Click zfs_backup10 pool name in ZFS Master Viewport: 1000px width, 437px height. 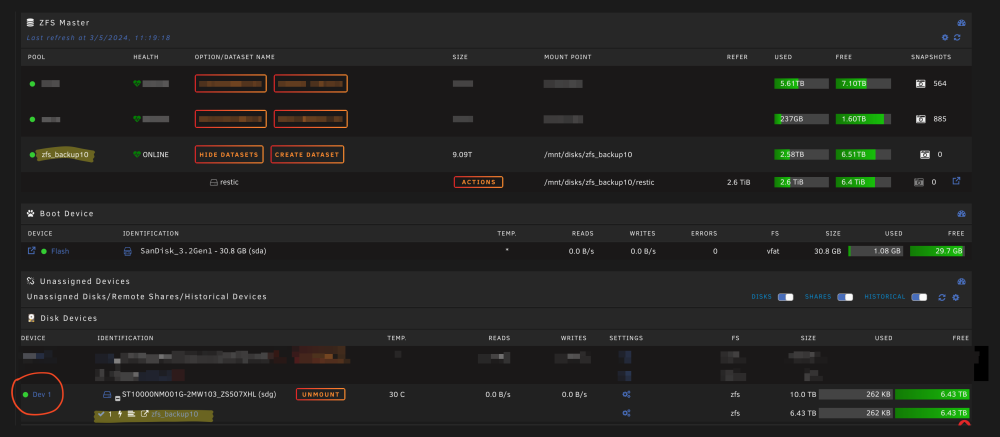pos(65,154)
